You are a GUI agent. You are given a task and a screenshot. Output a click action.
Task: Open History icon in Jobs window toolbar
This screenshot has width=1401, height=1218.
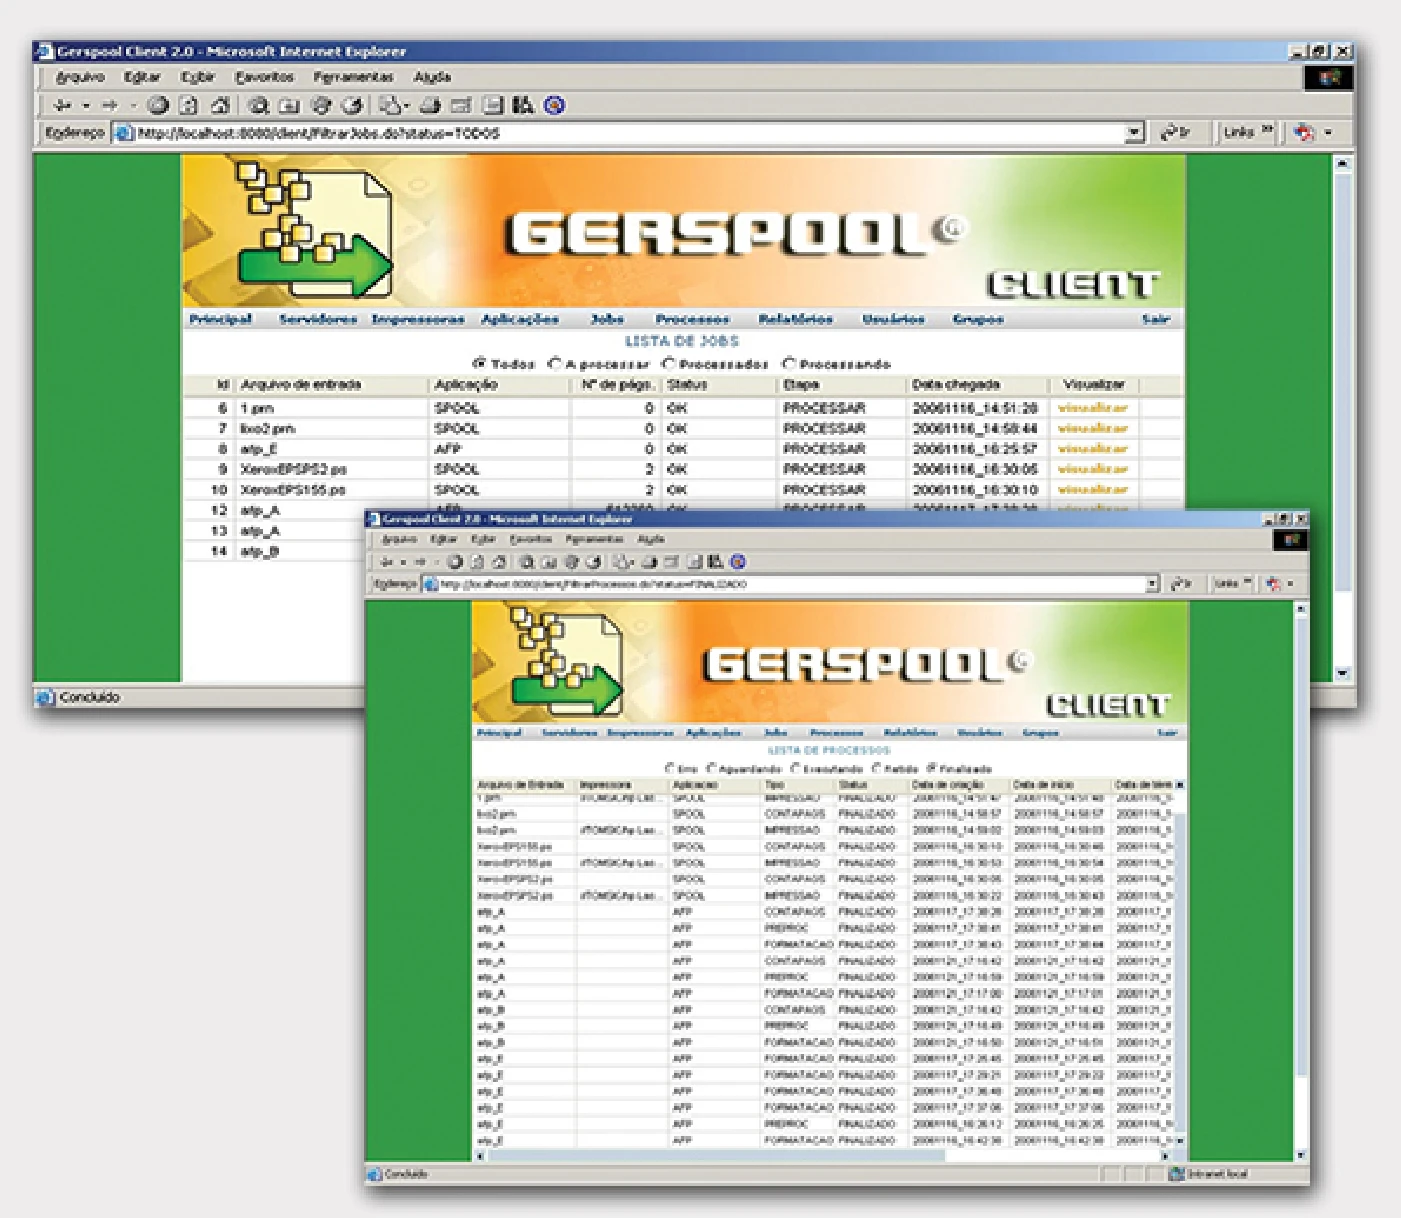pos(352,105)
